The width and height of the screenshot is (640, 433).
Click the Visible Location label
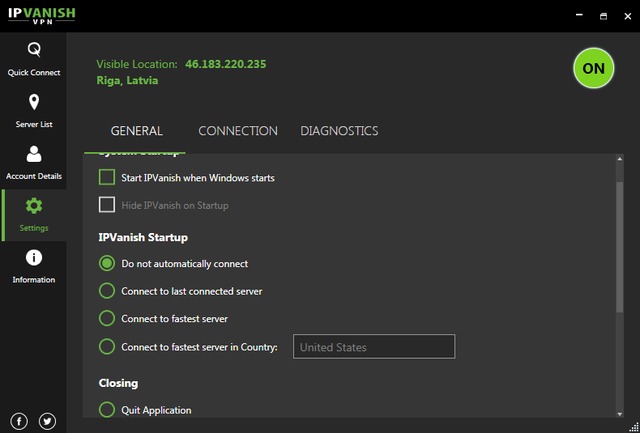pyautogui.click(x=137, y=64)
